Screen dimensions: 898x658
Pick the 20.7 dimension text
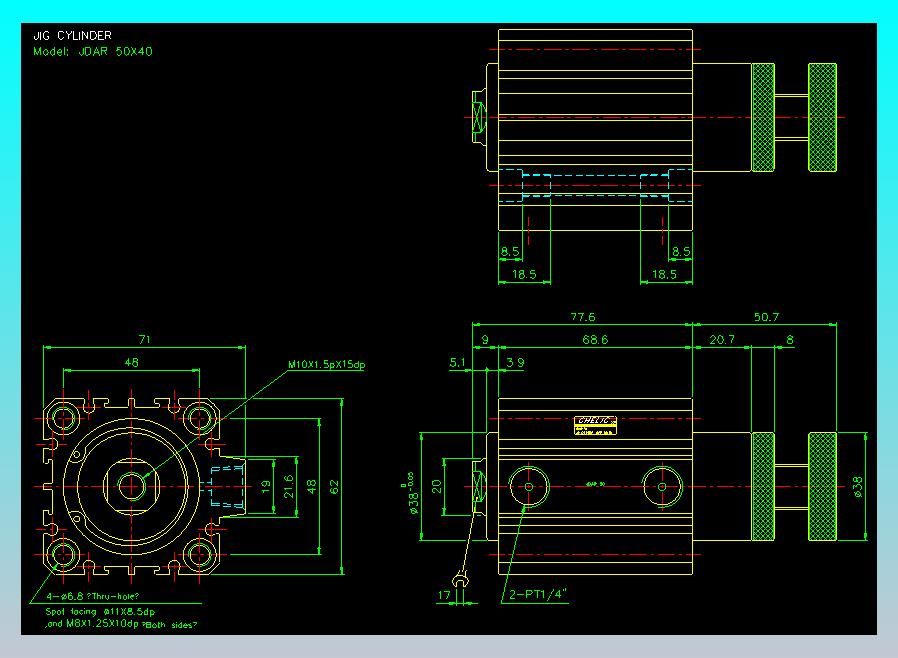click(x=722, y=340)
